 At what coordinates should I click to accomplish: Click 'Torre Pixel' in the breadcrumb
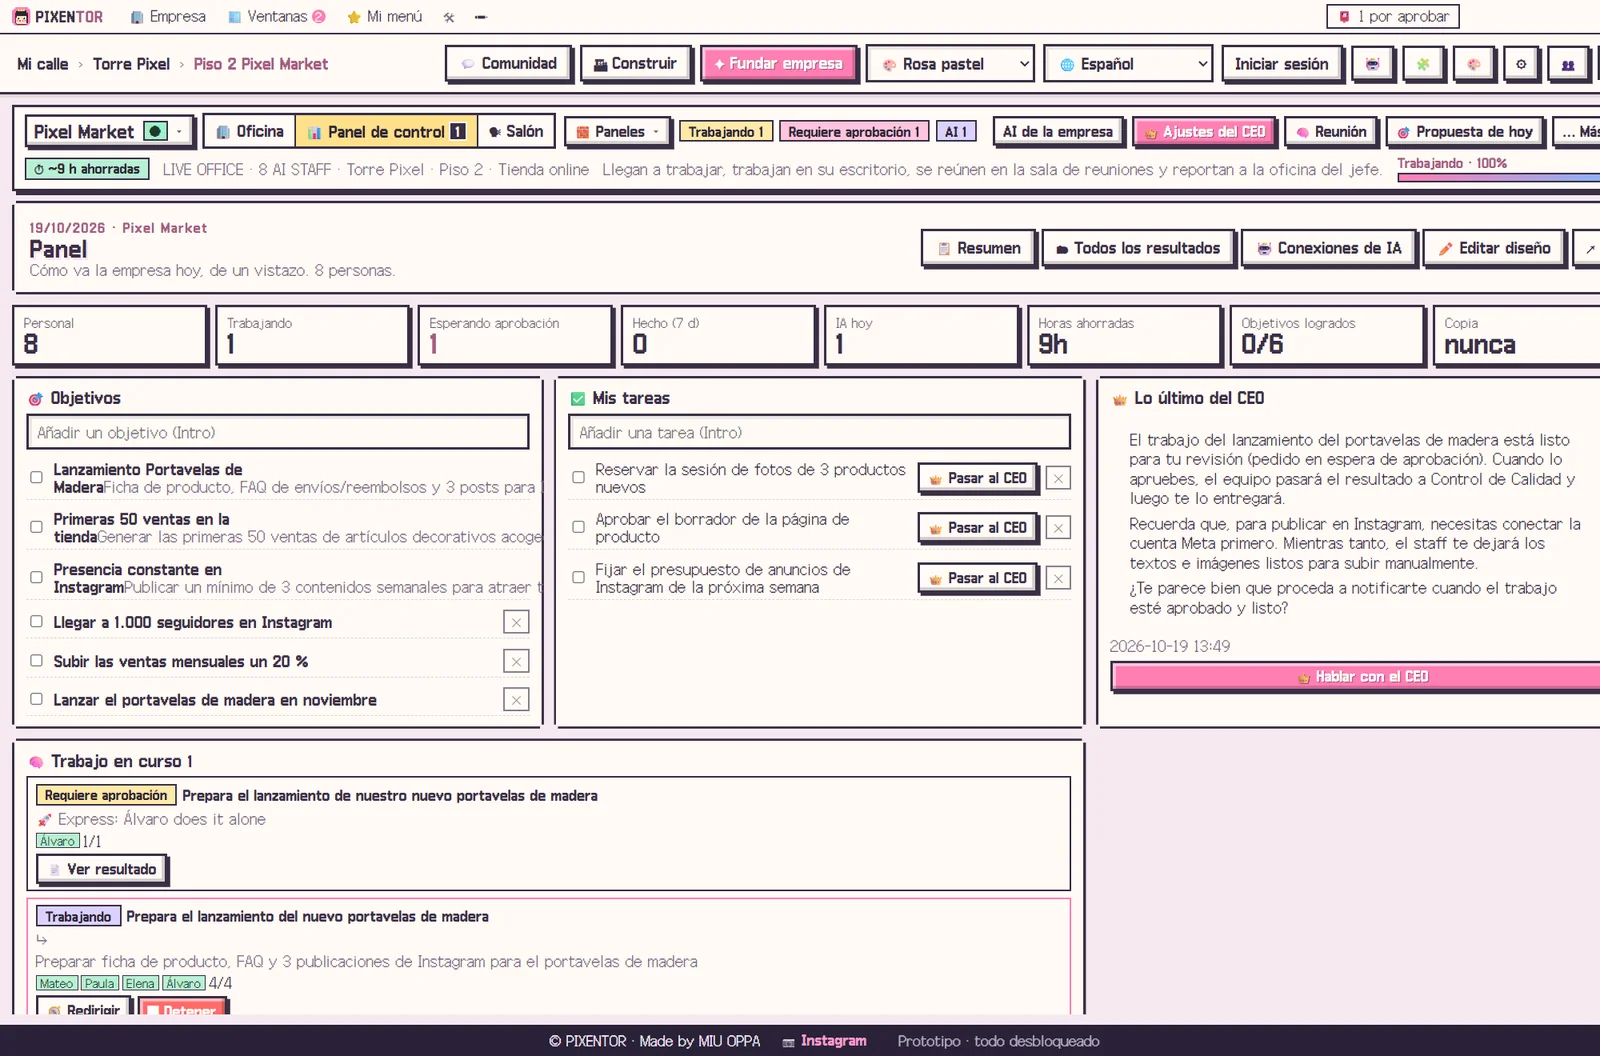pos(131,64)
